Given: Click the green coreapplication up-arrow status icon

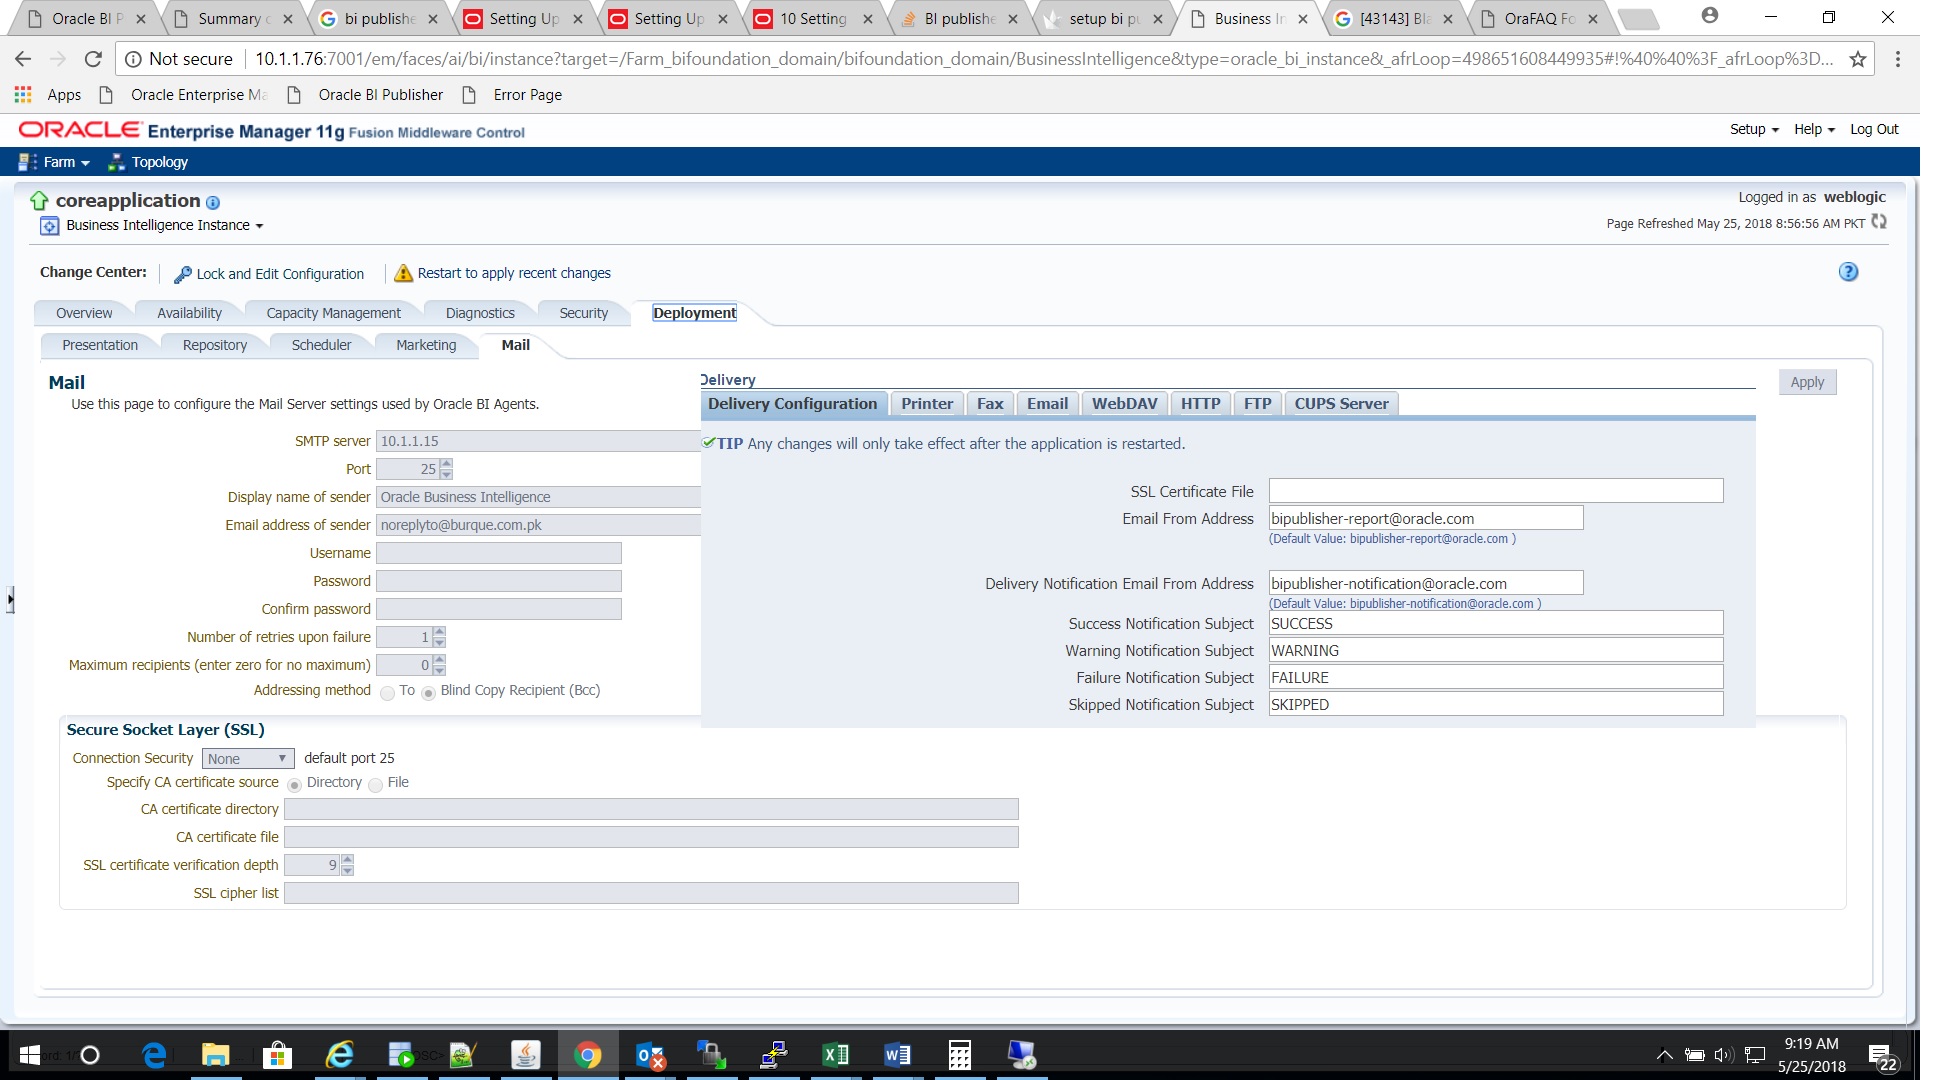Looking at the screenshot, I should [x=39, y=201].
